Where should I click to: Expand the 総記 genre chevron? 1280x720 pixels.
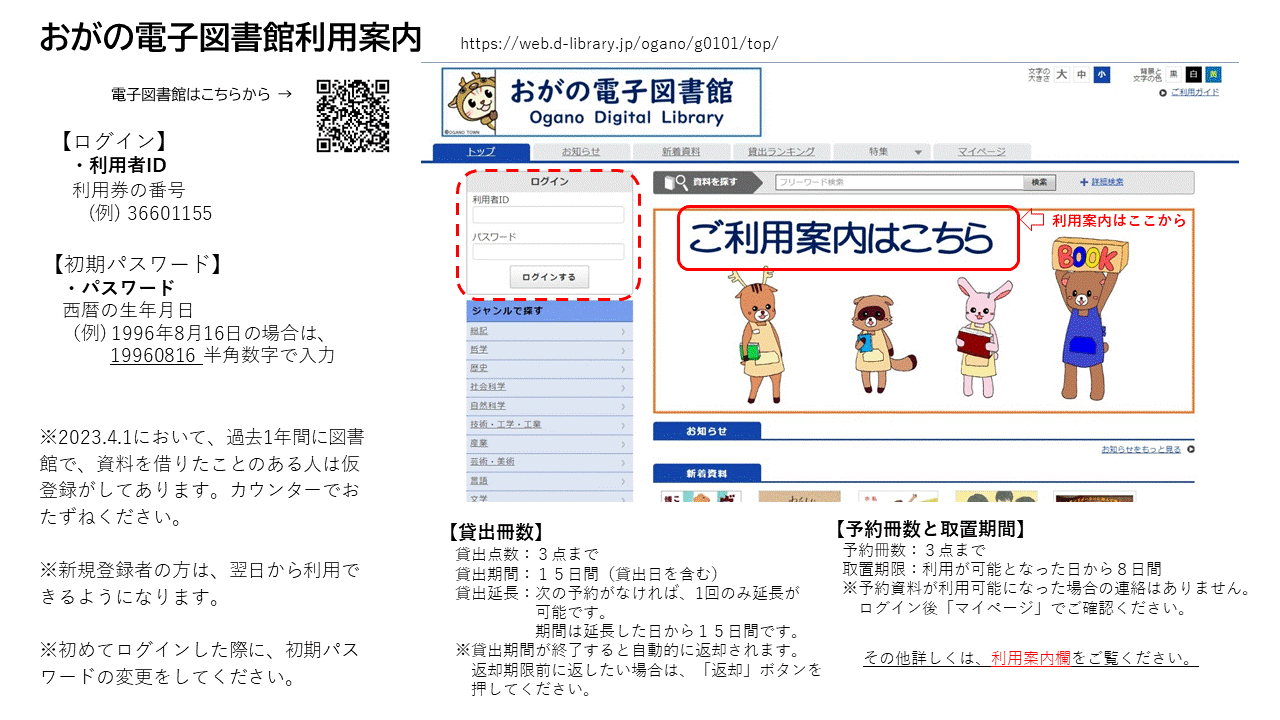[x=623, y=331]
